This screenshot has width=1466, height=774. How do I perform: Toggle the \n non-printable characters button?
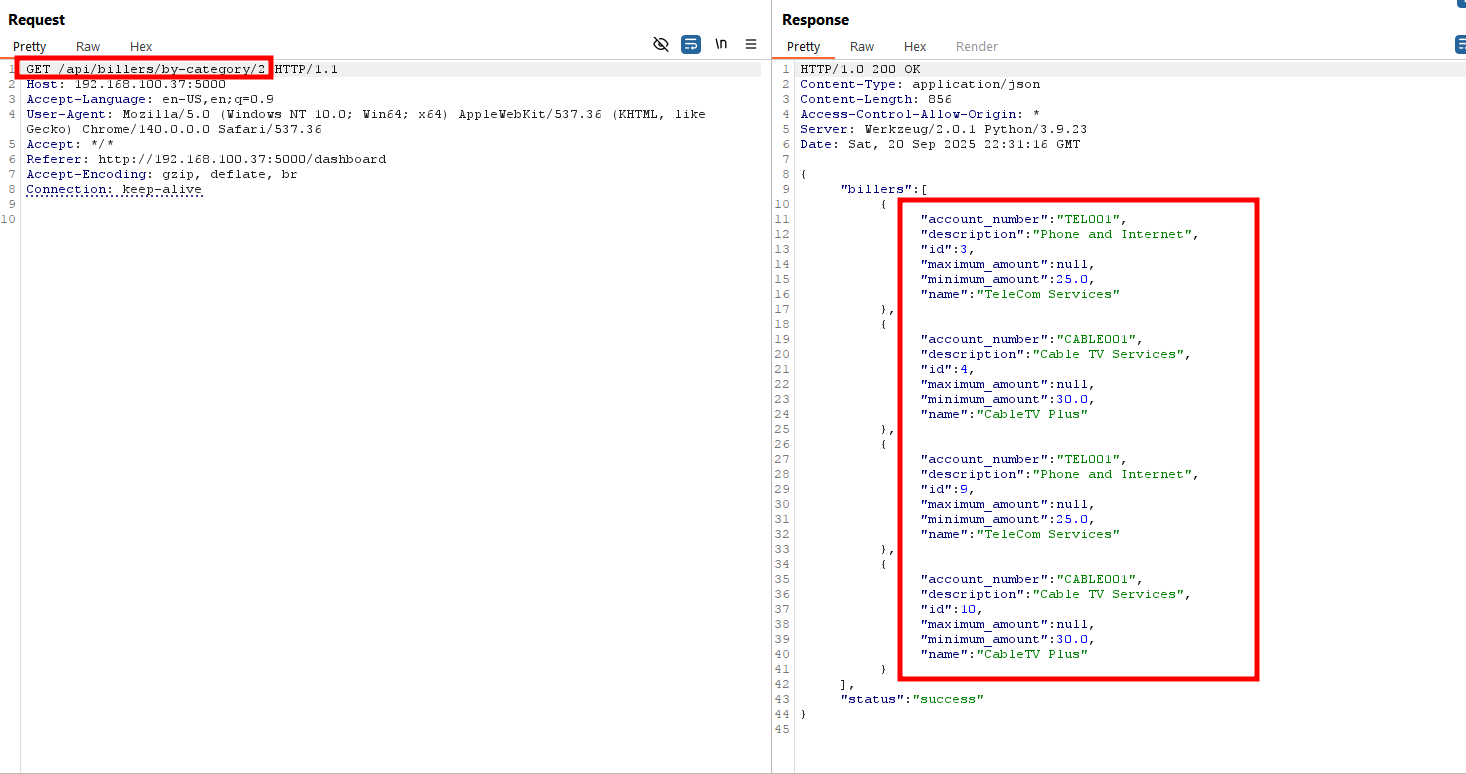coord(721,45)
